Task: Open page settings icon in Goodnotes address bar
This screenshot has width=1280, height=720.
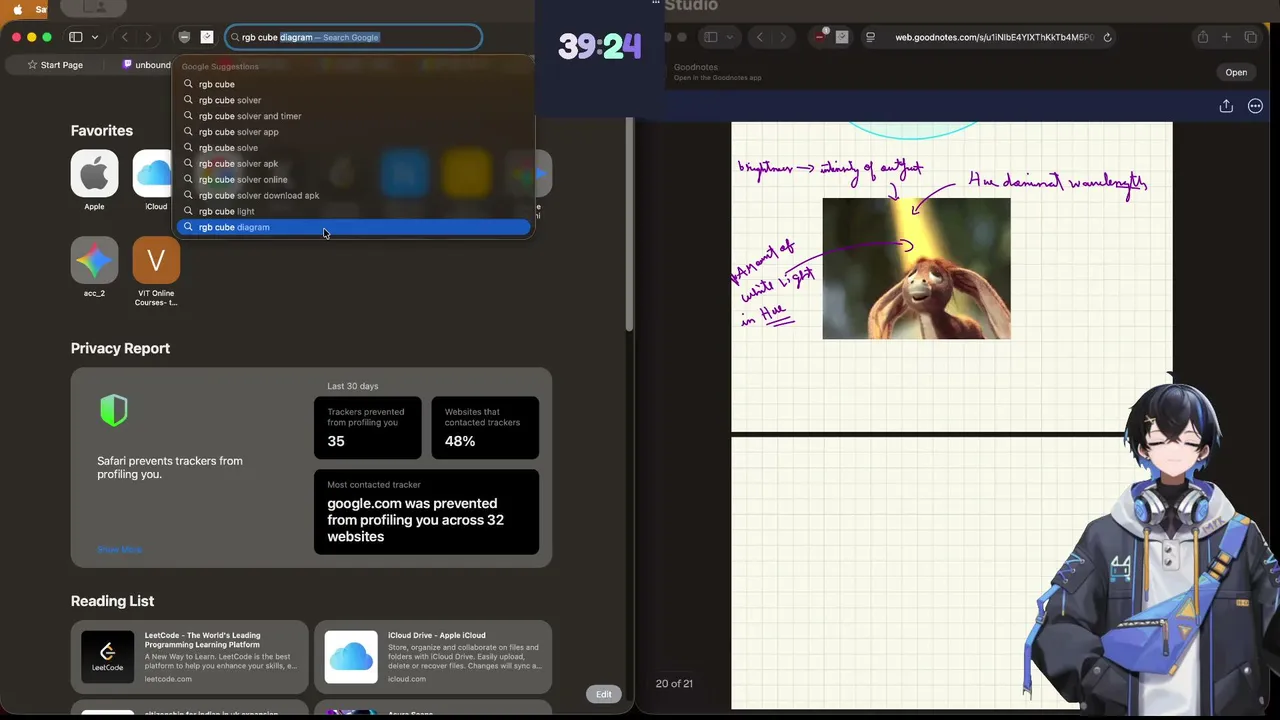Action: pos(871,37)
